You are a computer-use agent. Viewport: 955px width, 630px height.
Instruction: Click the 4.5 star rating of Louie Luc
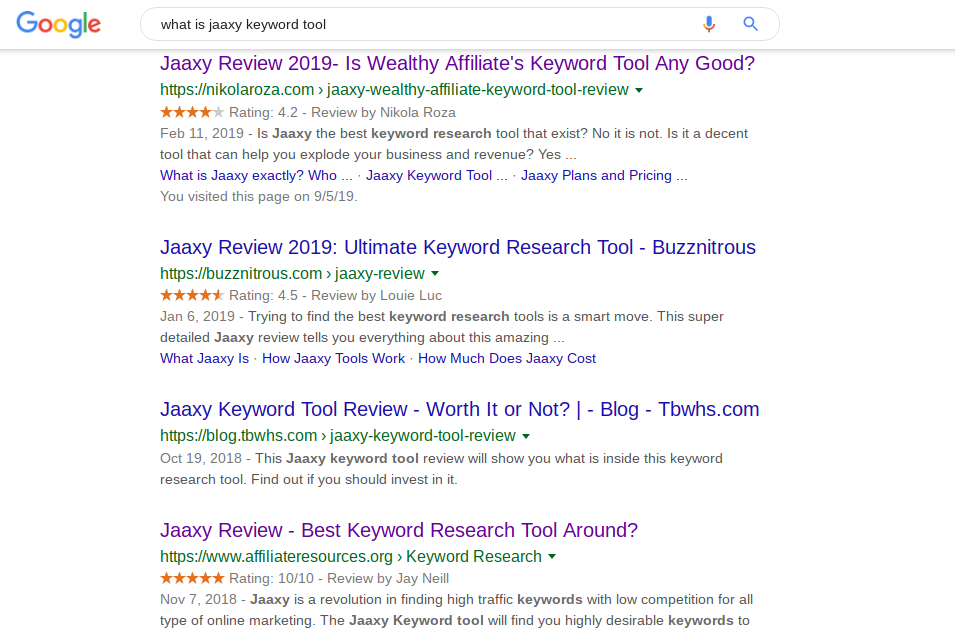pyautogui.click(x=192, y=296)
